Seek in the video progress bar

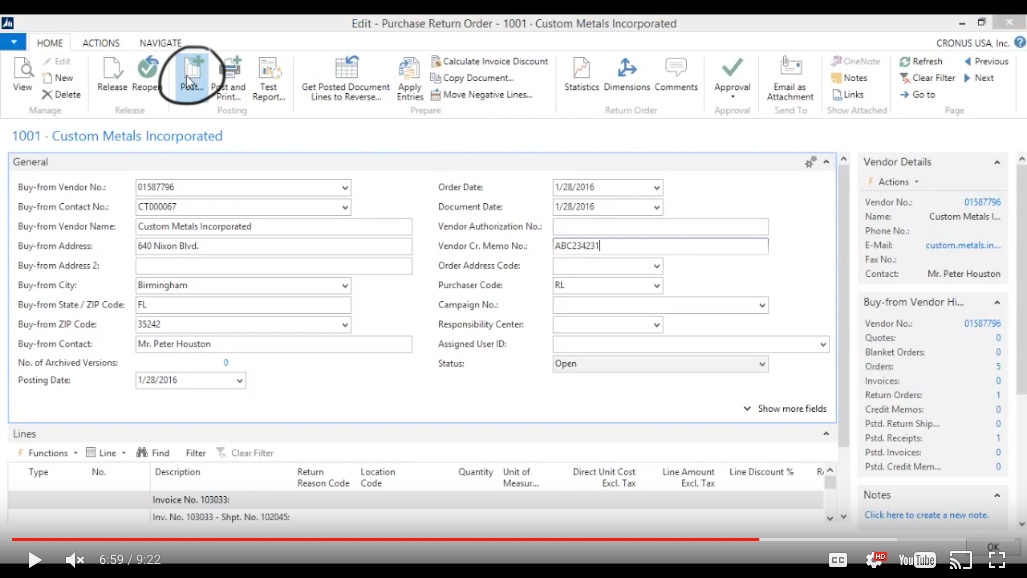[514, 539]
